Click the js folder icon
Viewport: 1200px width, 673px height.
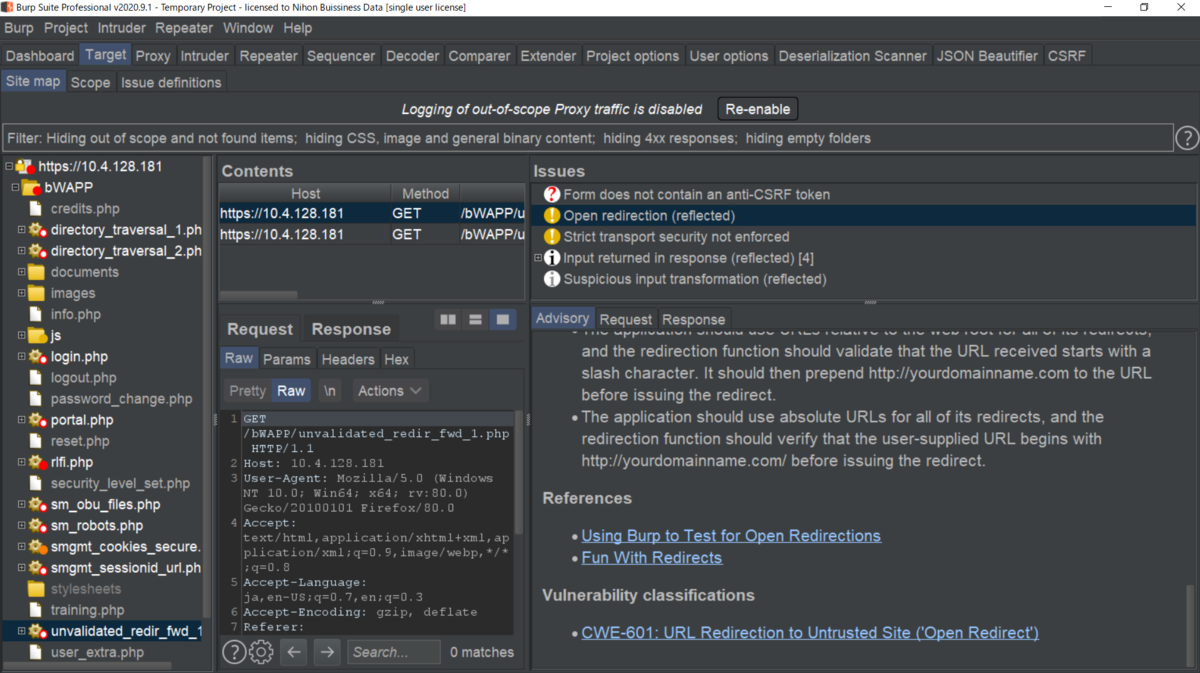[37, 335]
